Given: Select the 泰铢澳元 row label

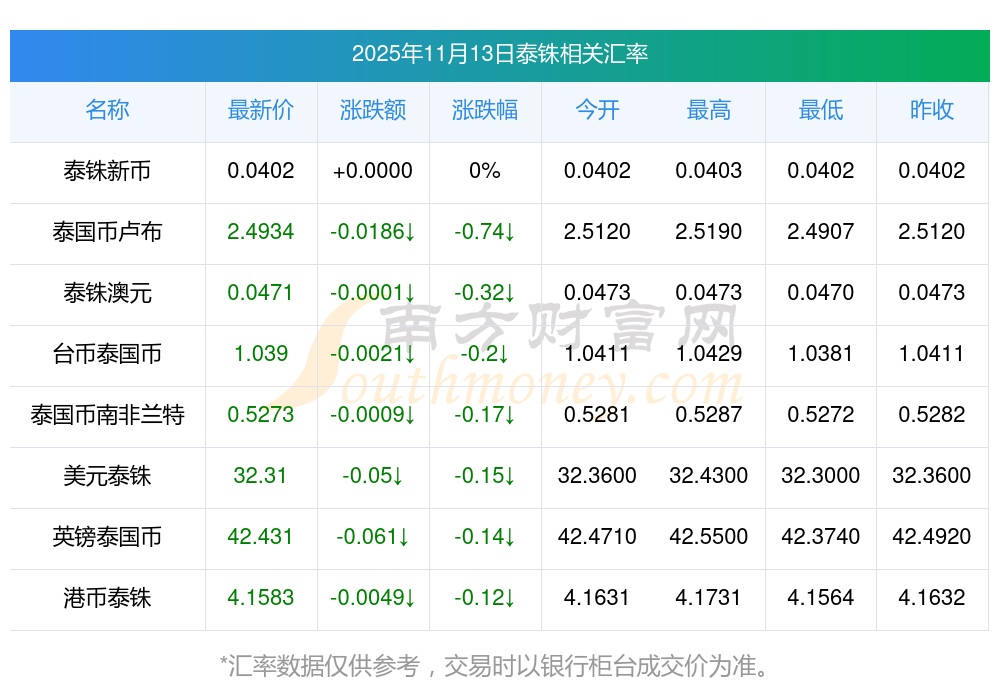Looking at the screenshot, I should (107, 293).
